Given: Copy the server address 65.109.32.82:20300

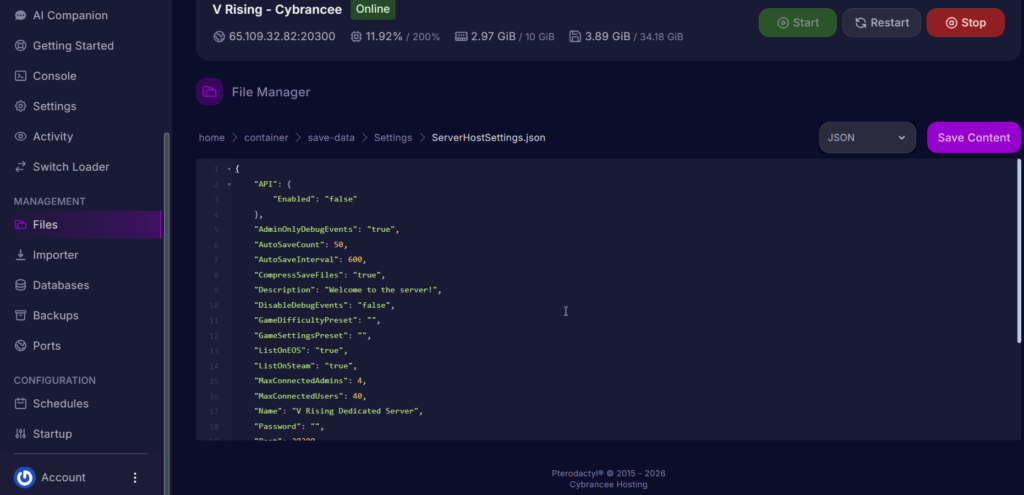Looking at the screenshot, I should [x=282, y=37].
